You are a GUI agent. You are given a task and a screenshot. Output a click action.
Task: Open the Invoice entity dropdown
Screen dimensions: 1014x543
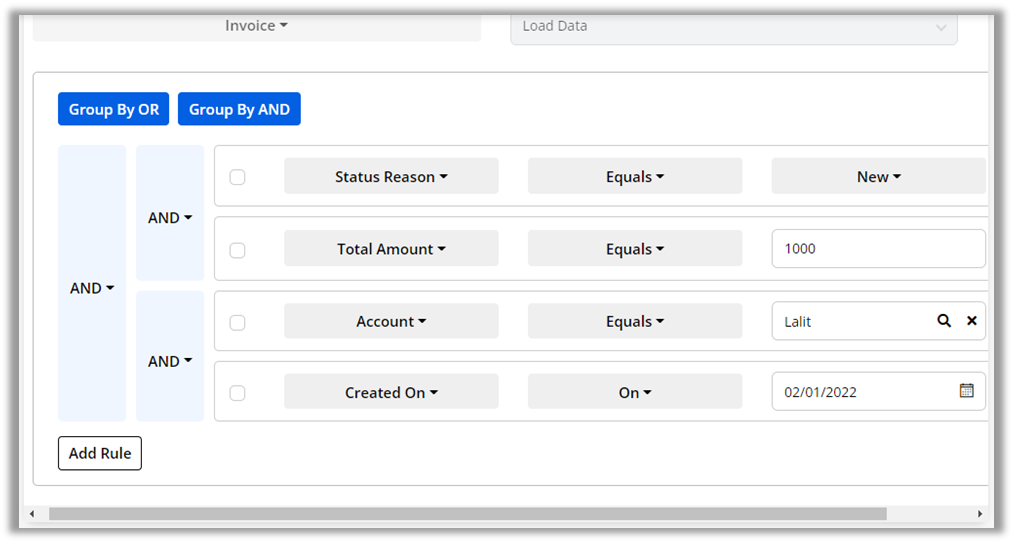pos(256,26)
